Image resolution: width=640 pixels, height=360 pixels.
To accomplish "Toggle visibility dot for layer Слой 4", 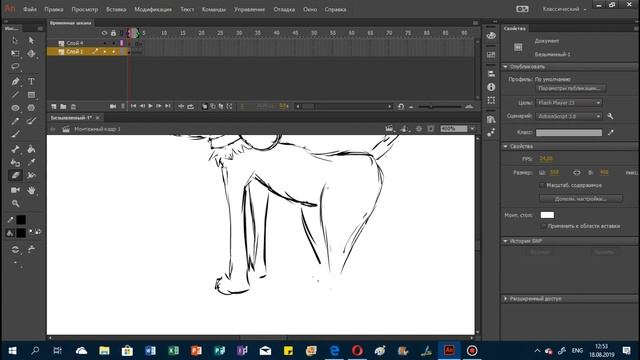I will pyautogui.click(x=104, y=43).
